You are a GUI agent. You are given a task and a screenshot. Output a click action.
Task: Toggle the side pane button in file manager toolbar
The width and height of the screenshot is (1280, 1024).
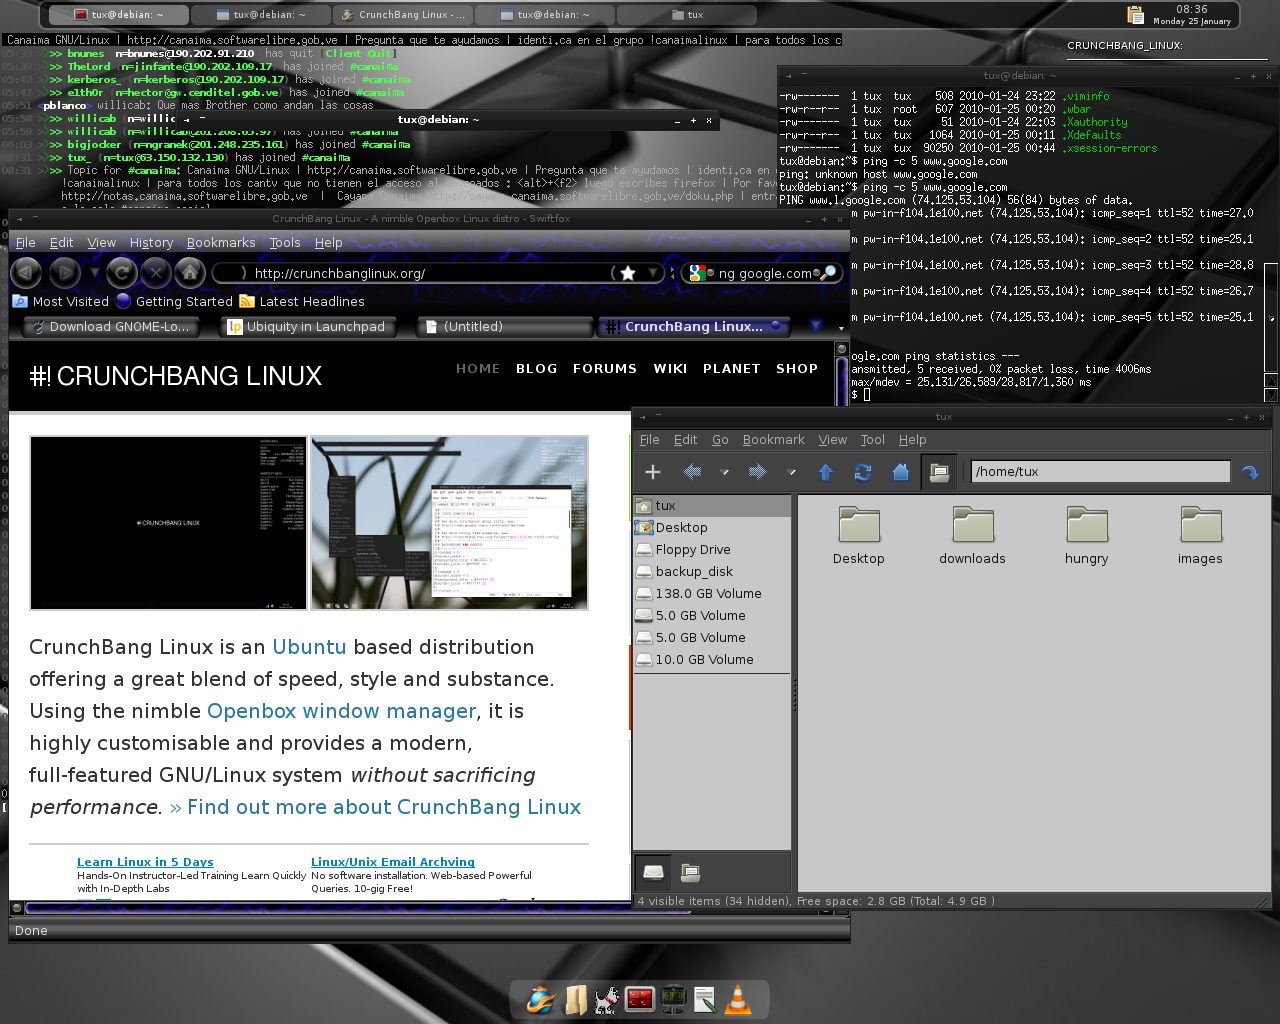[939, 472]
